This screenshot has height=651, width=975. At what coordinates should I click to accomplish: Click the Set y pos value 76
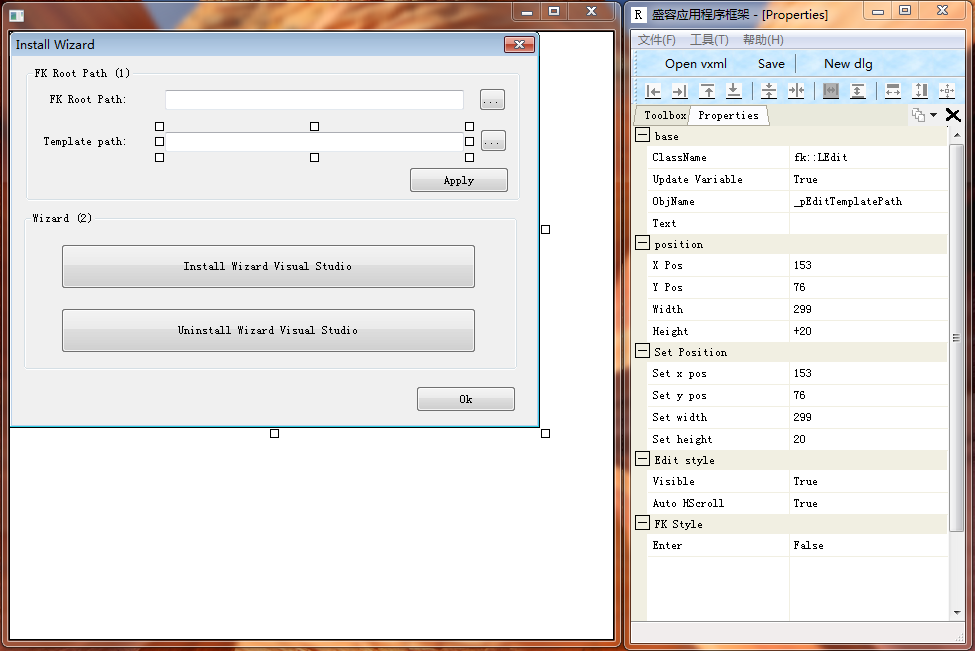pyautogui.click(x=868, y=395)
